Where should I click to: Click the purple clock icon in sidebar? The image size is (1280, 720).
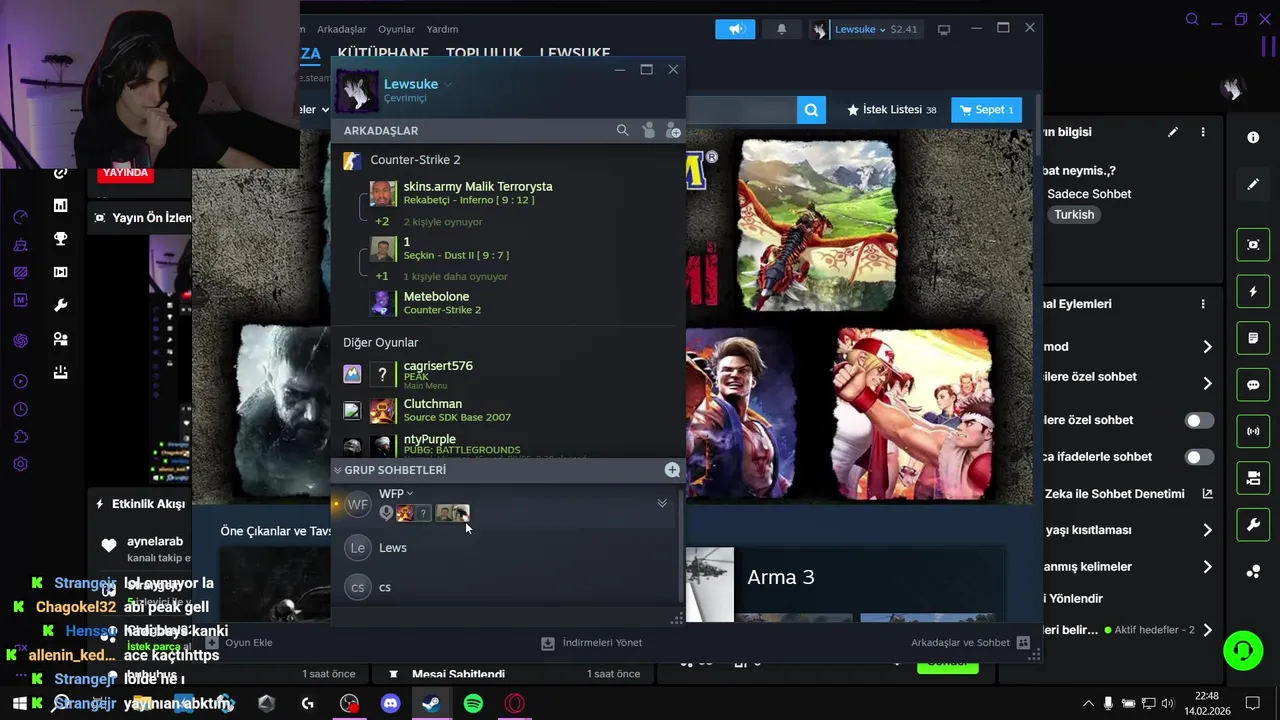pyautogui.click(x=20, y=410)
